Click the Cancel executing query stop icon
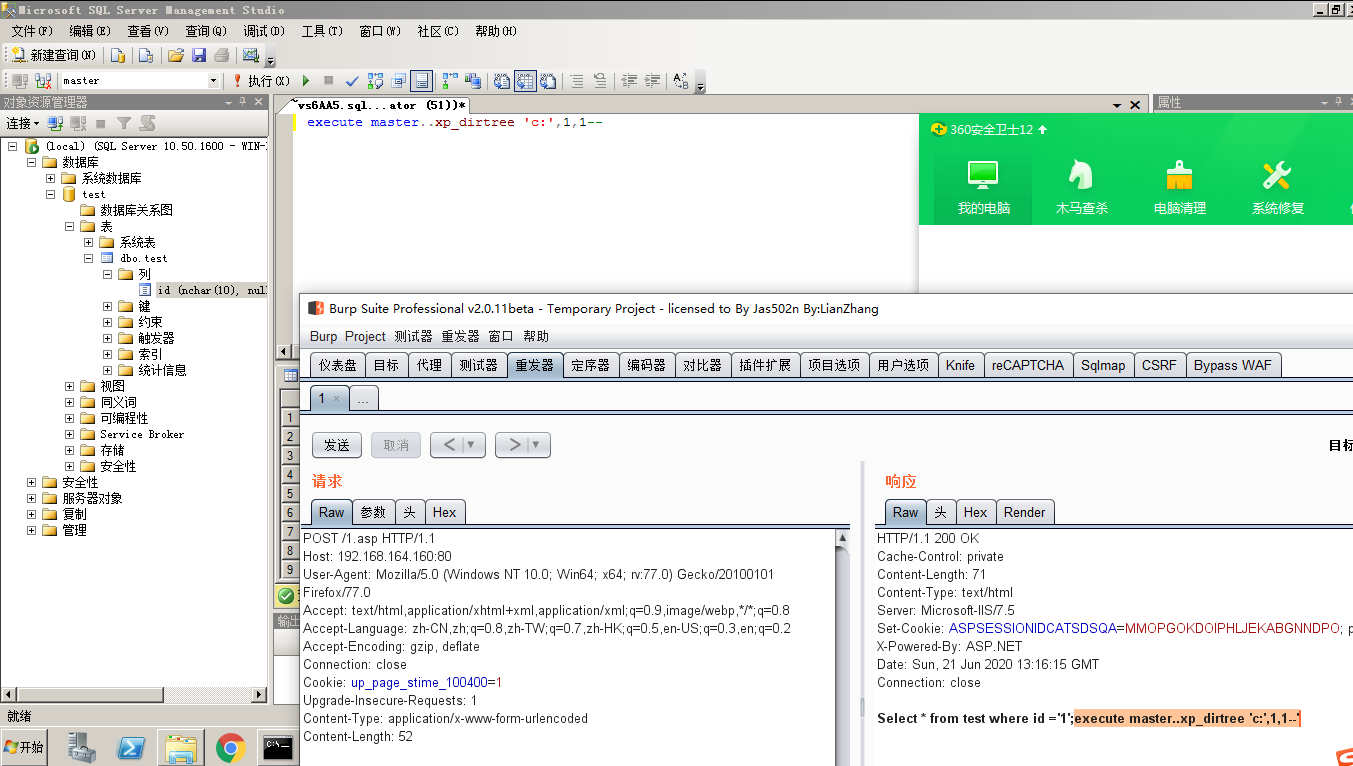Image resolution: width=1353 pixels, height=766 pixels. pyautogui.click(x=328, y=80)
